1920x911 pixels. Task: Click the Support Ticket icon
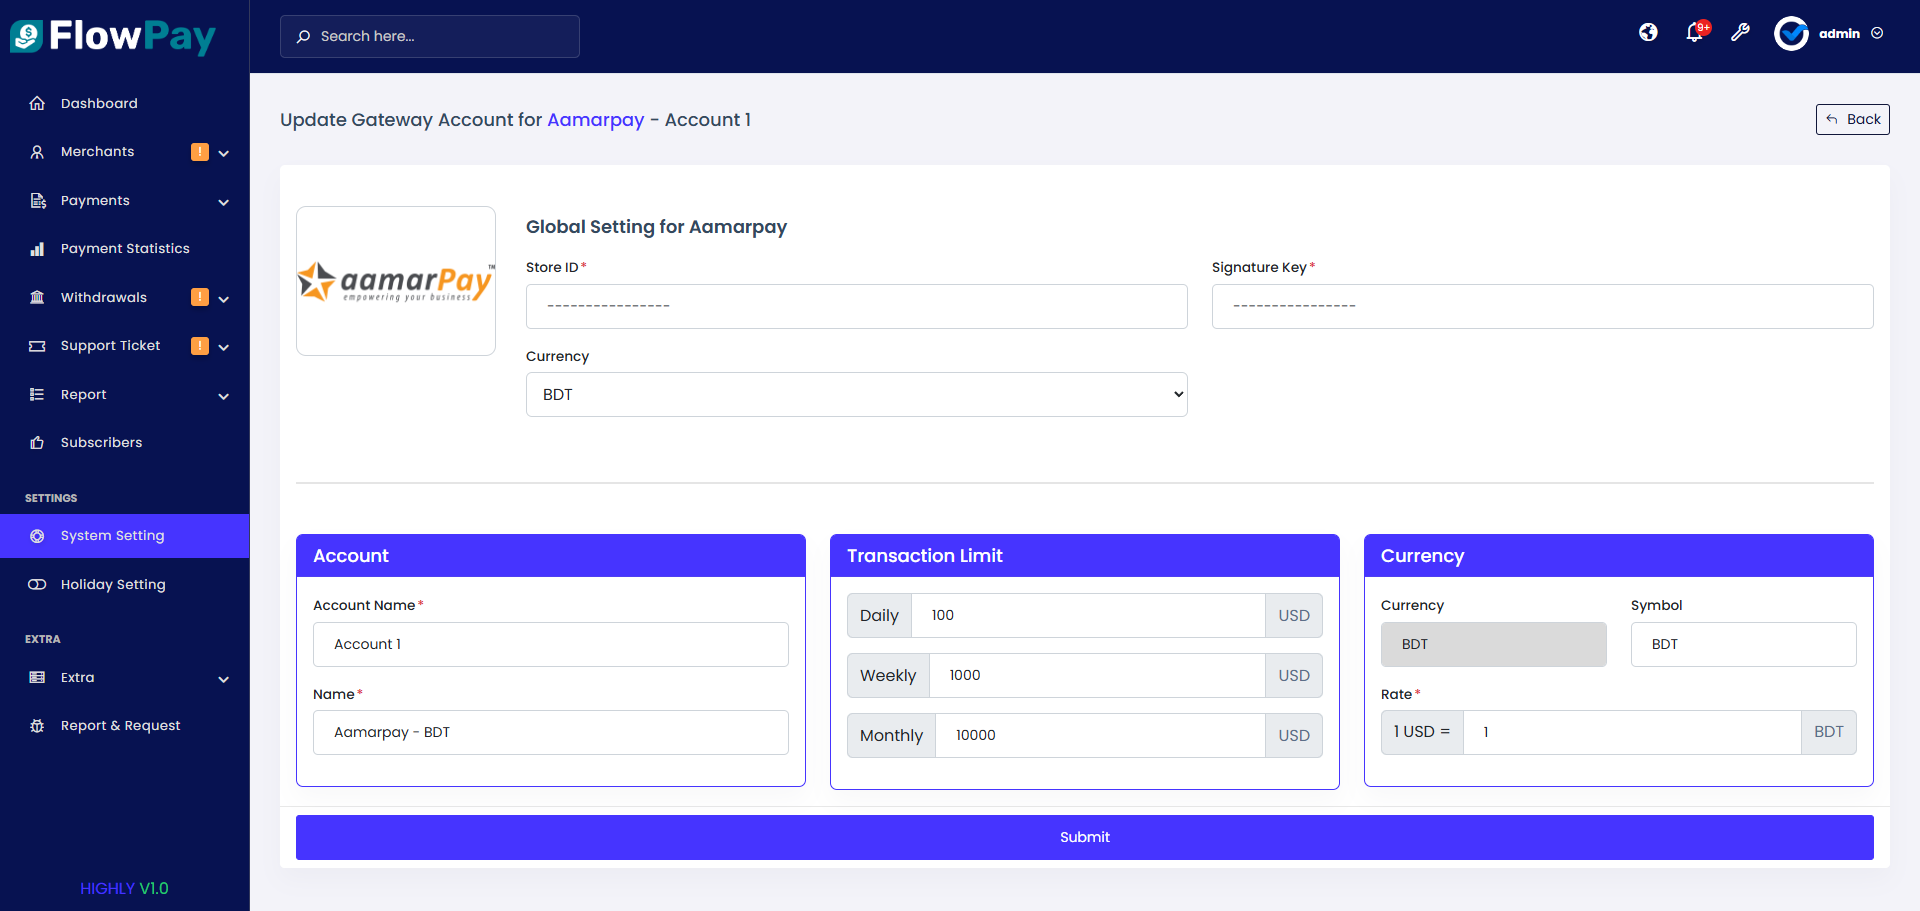37,346
